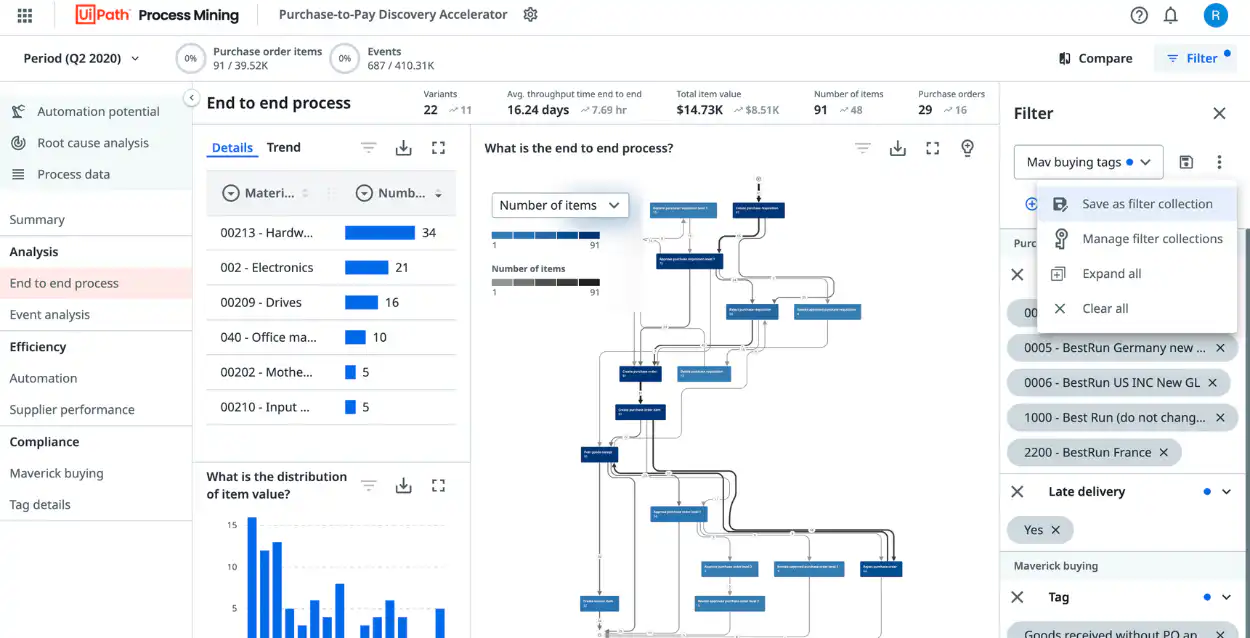Image resolution: width=1250 pixels, height=638 pixels.
Task: Download the Details table data
Action: click(x=404, y=148)
